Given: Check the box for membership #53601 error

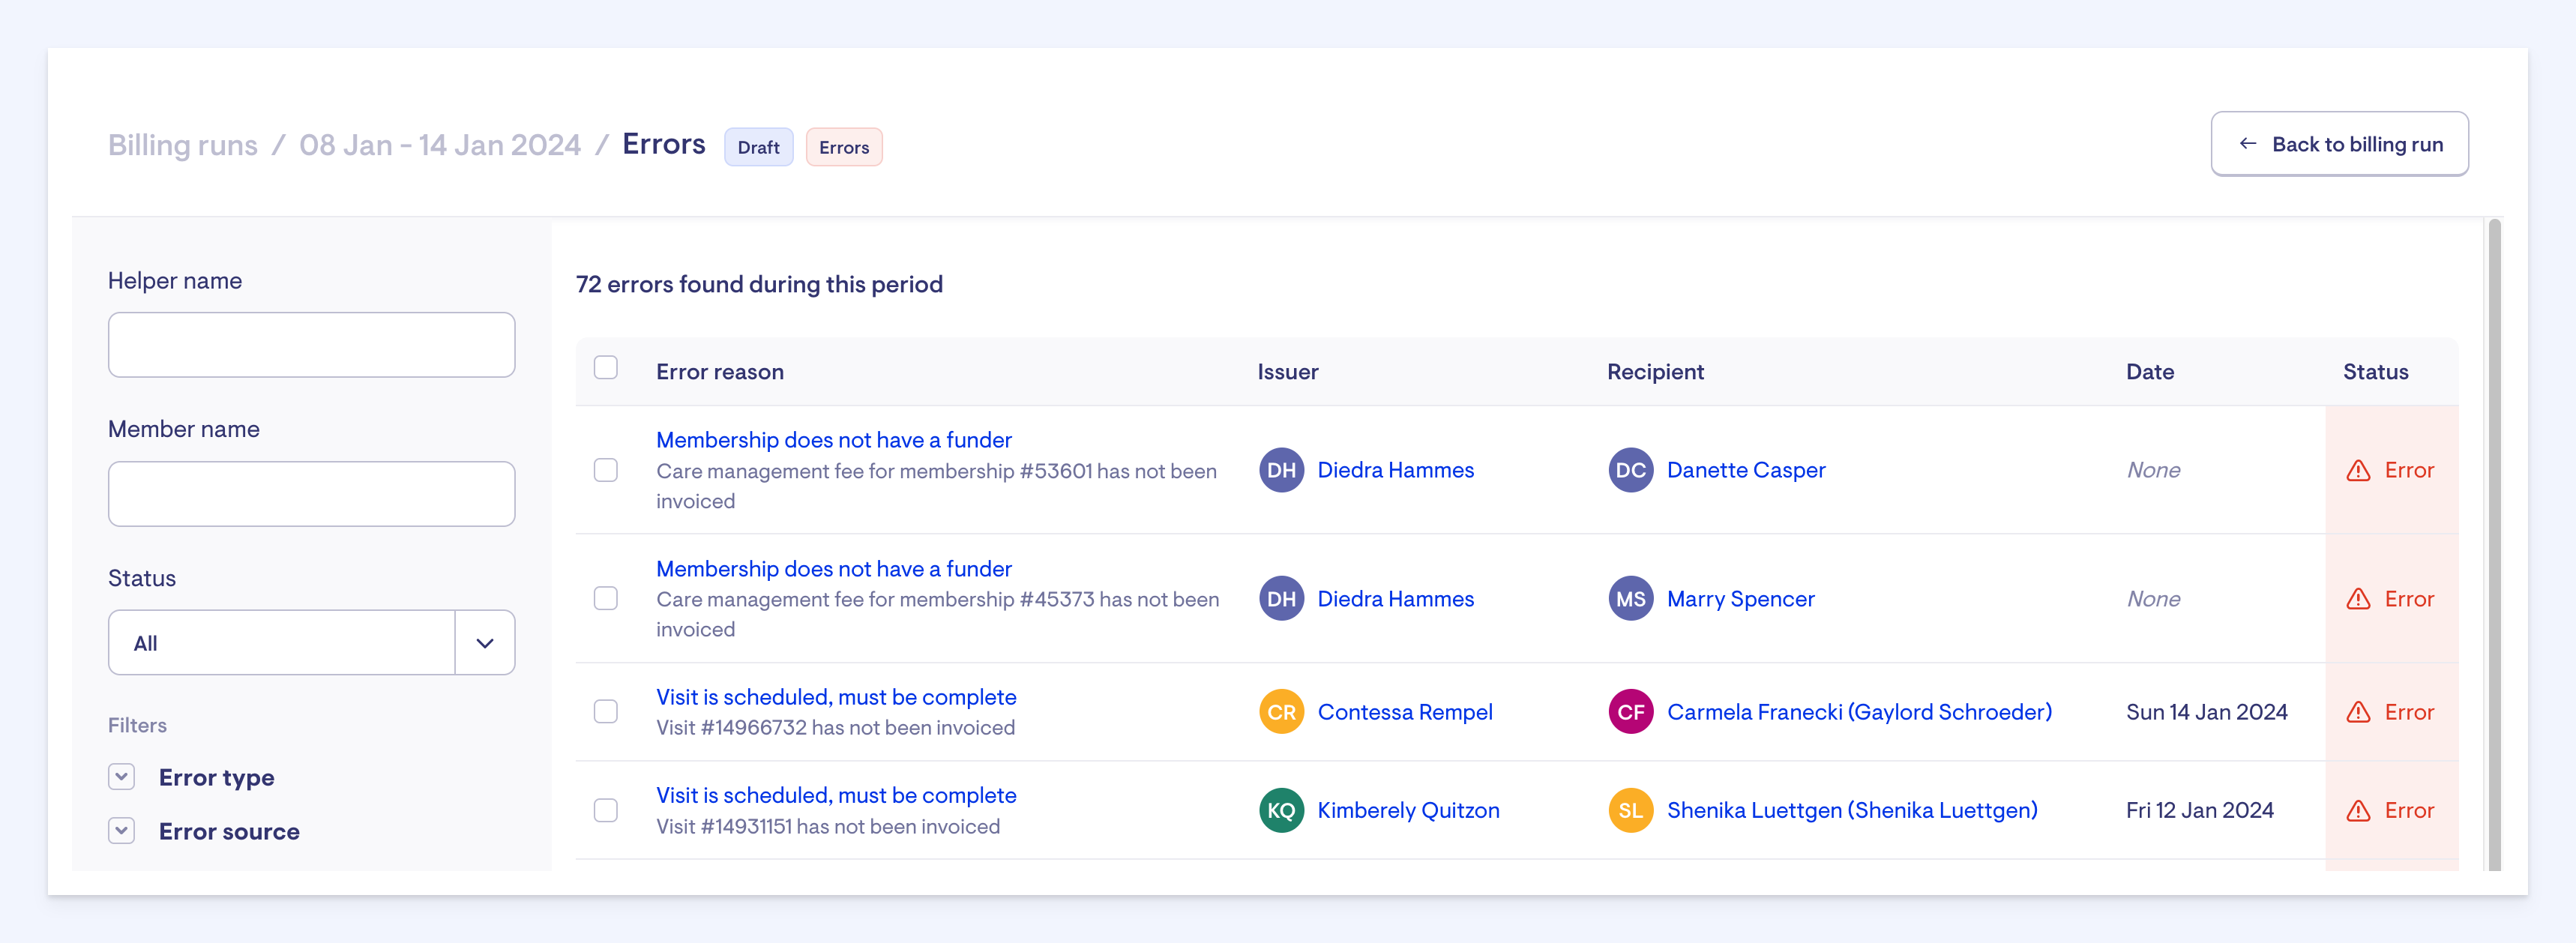Looking at the screenshot, I should (606, 470).
